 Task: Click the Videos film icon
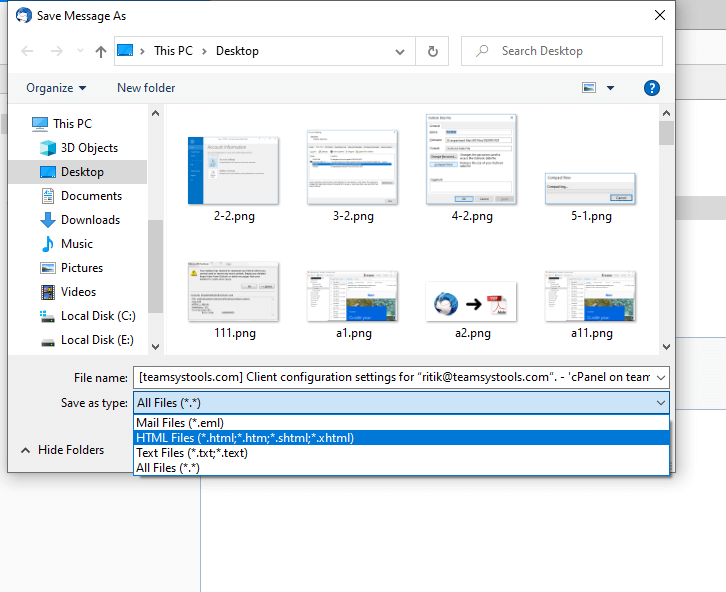[x=48, y=292]
